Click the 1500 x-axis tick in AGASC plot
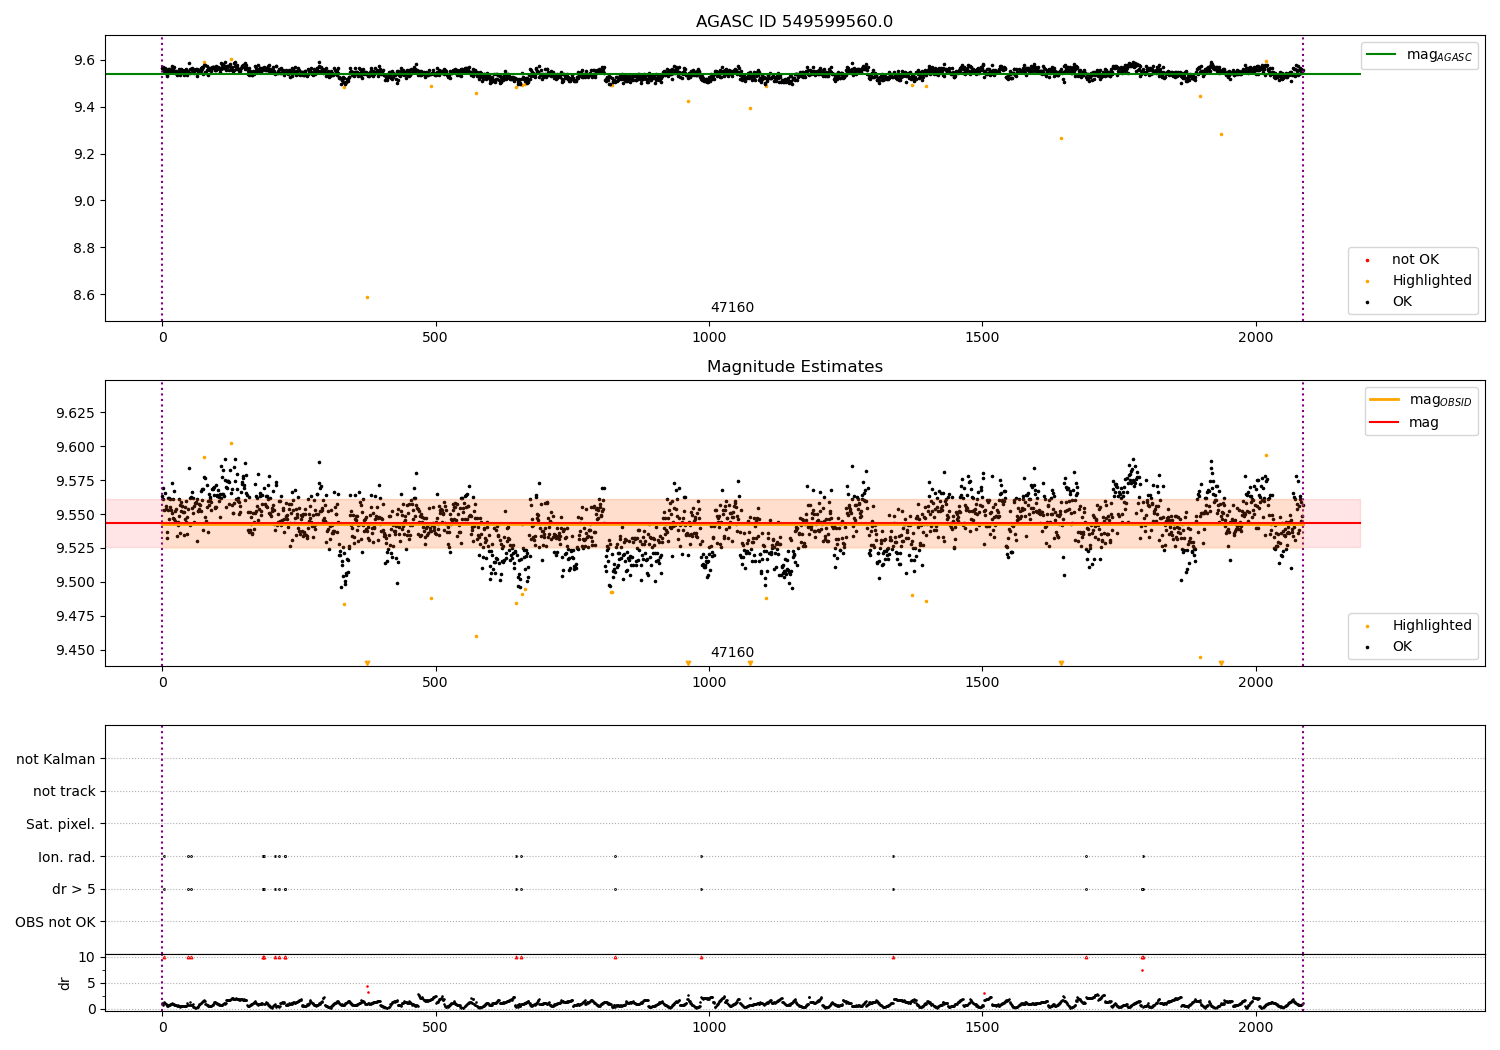This screenshot has height=1050, width=1500. click(x=982, y=338)
